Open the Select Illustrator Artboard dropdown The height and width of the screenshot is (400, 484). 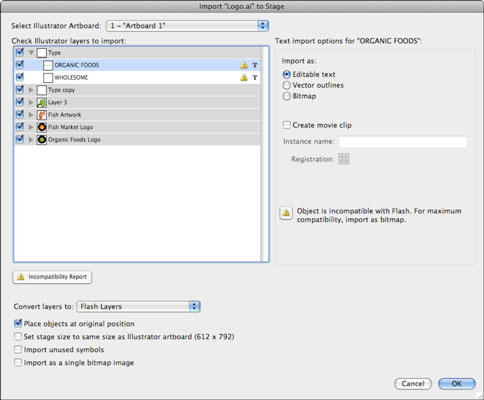(188, 26)
